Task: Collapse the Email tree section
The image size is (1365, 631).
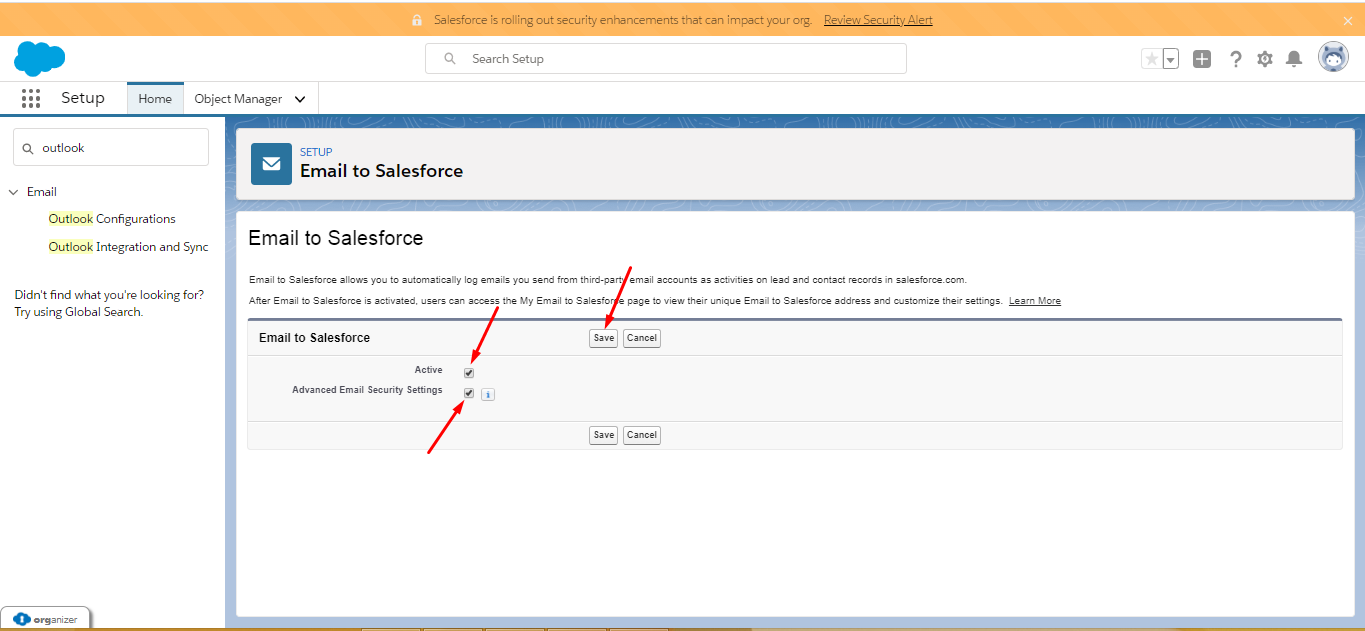Action: pos(13,191)
